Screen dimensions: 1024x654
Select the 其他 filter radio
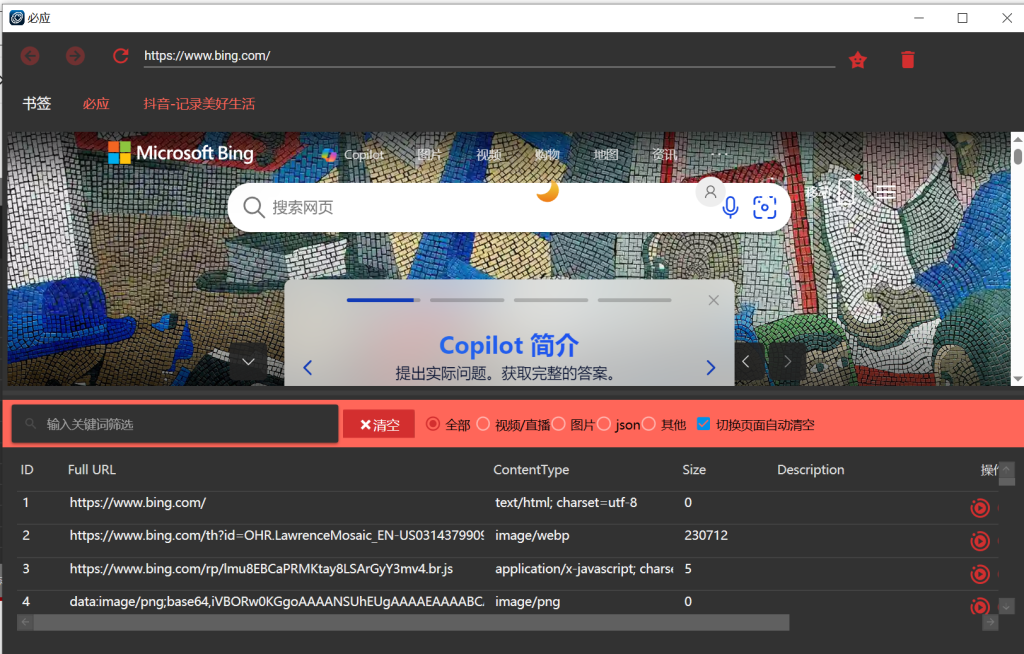(x=648, y=424)
